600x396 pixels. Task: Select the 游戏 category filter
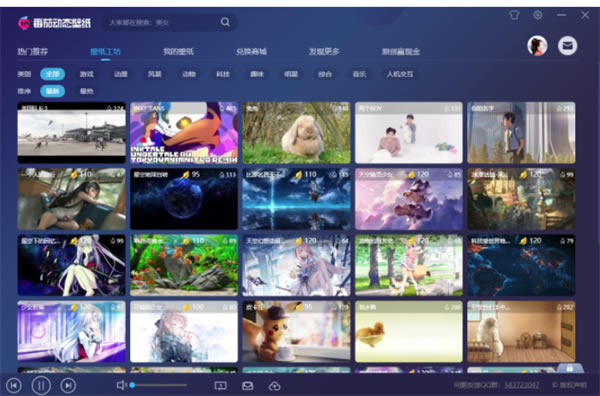pos(87,74)
